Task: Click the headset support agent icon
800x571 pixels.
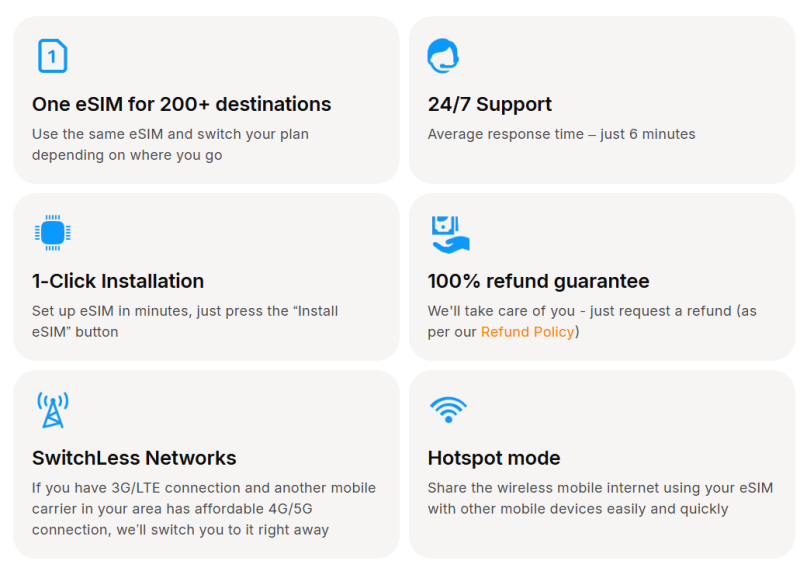Action: click(x=443, y=56)
